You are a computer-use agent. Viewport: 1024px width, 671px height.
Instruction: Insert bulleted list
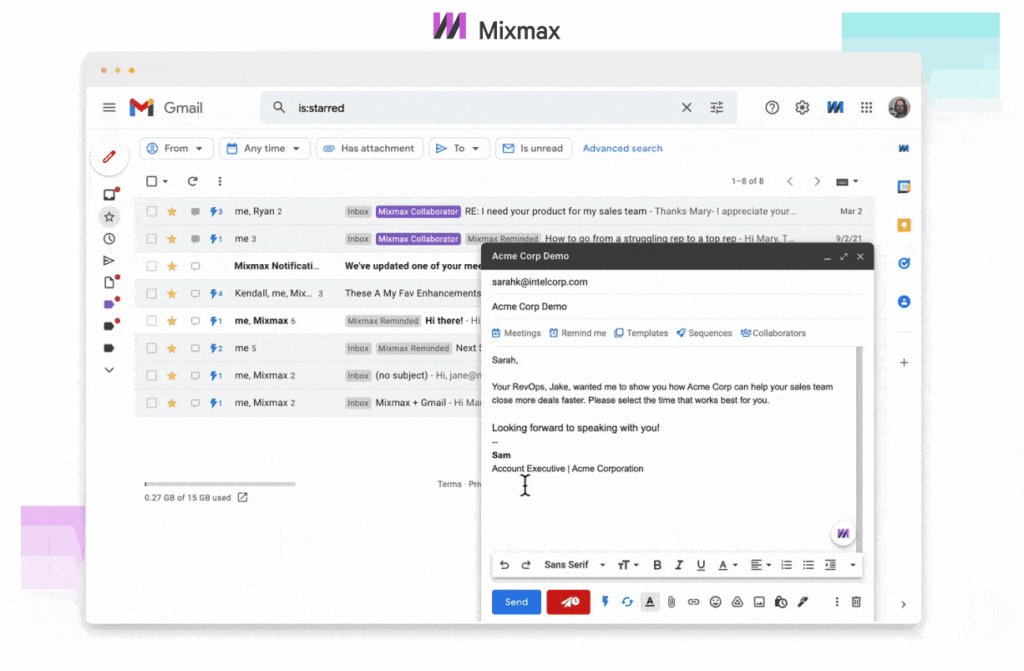808,565
